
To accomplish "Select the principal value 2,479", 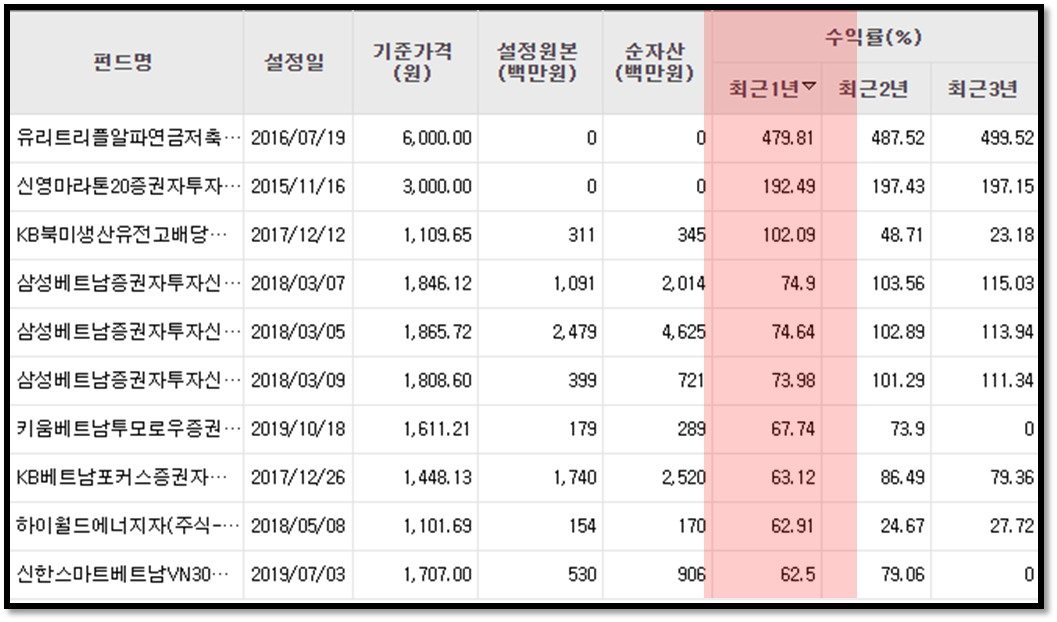I will [574, 332].
